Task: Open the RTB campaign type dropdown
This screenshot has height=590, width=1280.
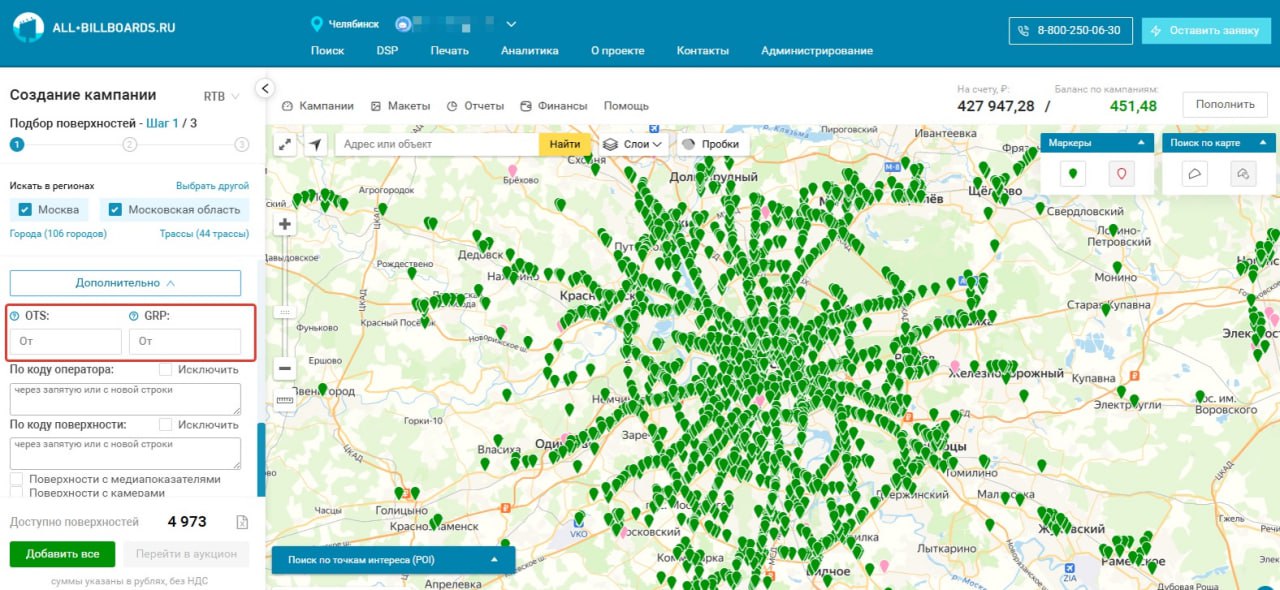Action: [x=222, y=96]
